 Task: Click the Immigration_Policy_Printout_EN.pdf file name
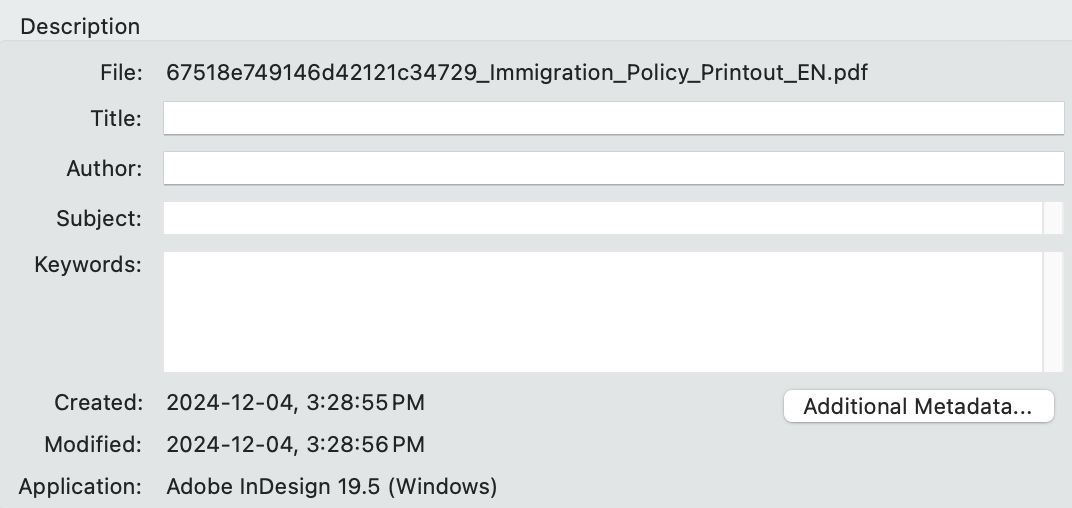pyautogui.click(x=511, y=72)
